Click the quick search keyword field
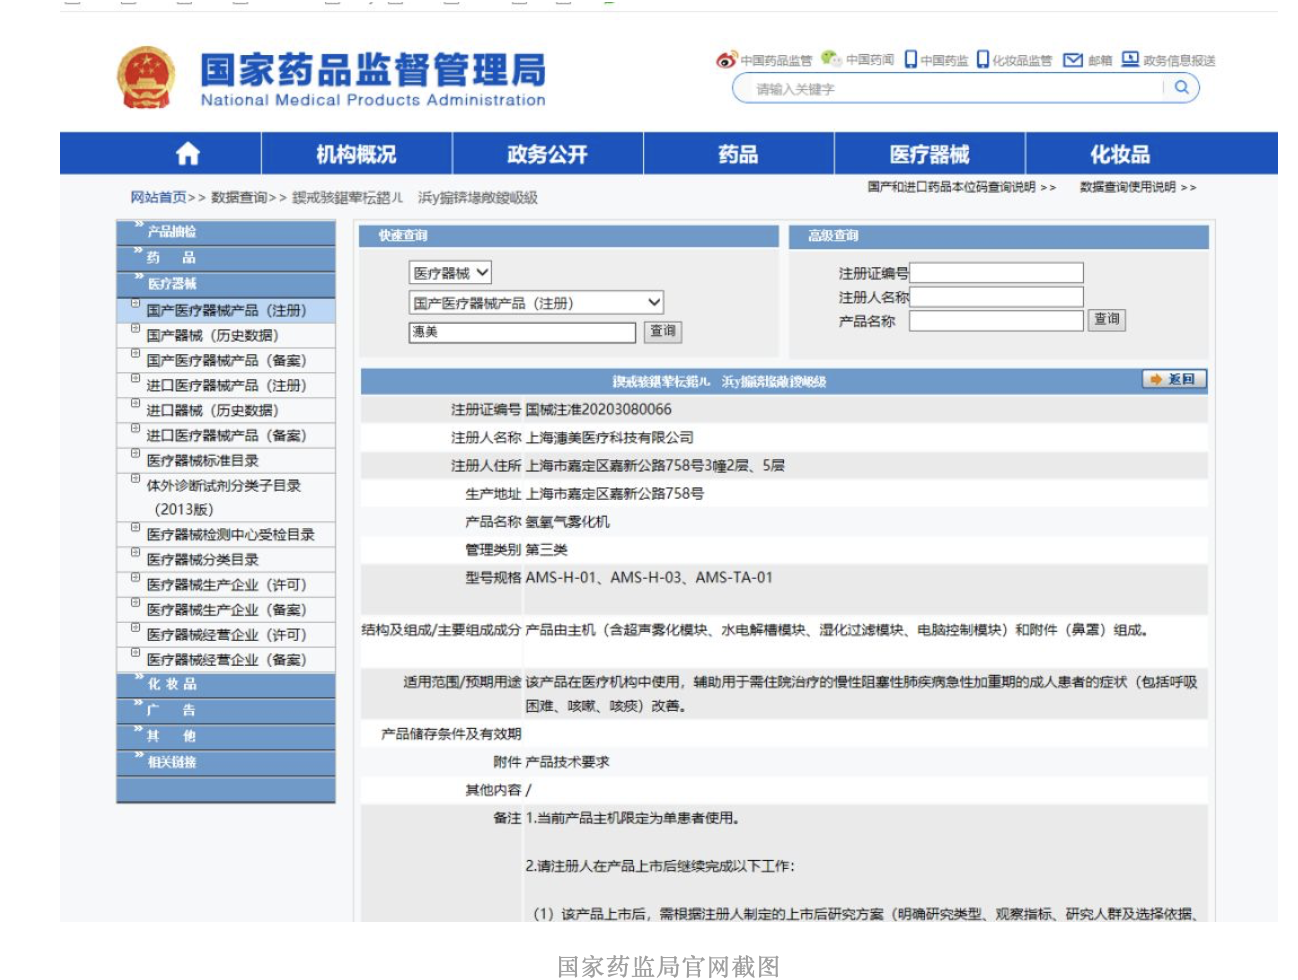This screenshot has width=1298, height=980. click(522, 332)
